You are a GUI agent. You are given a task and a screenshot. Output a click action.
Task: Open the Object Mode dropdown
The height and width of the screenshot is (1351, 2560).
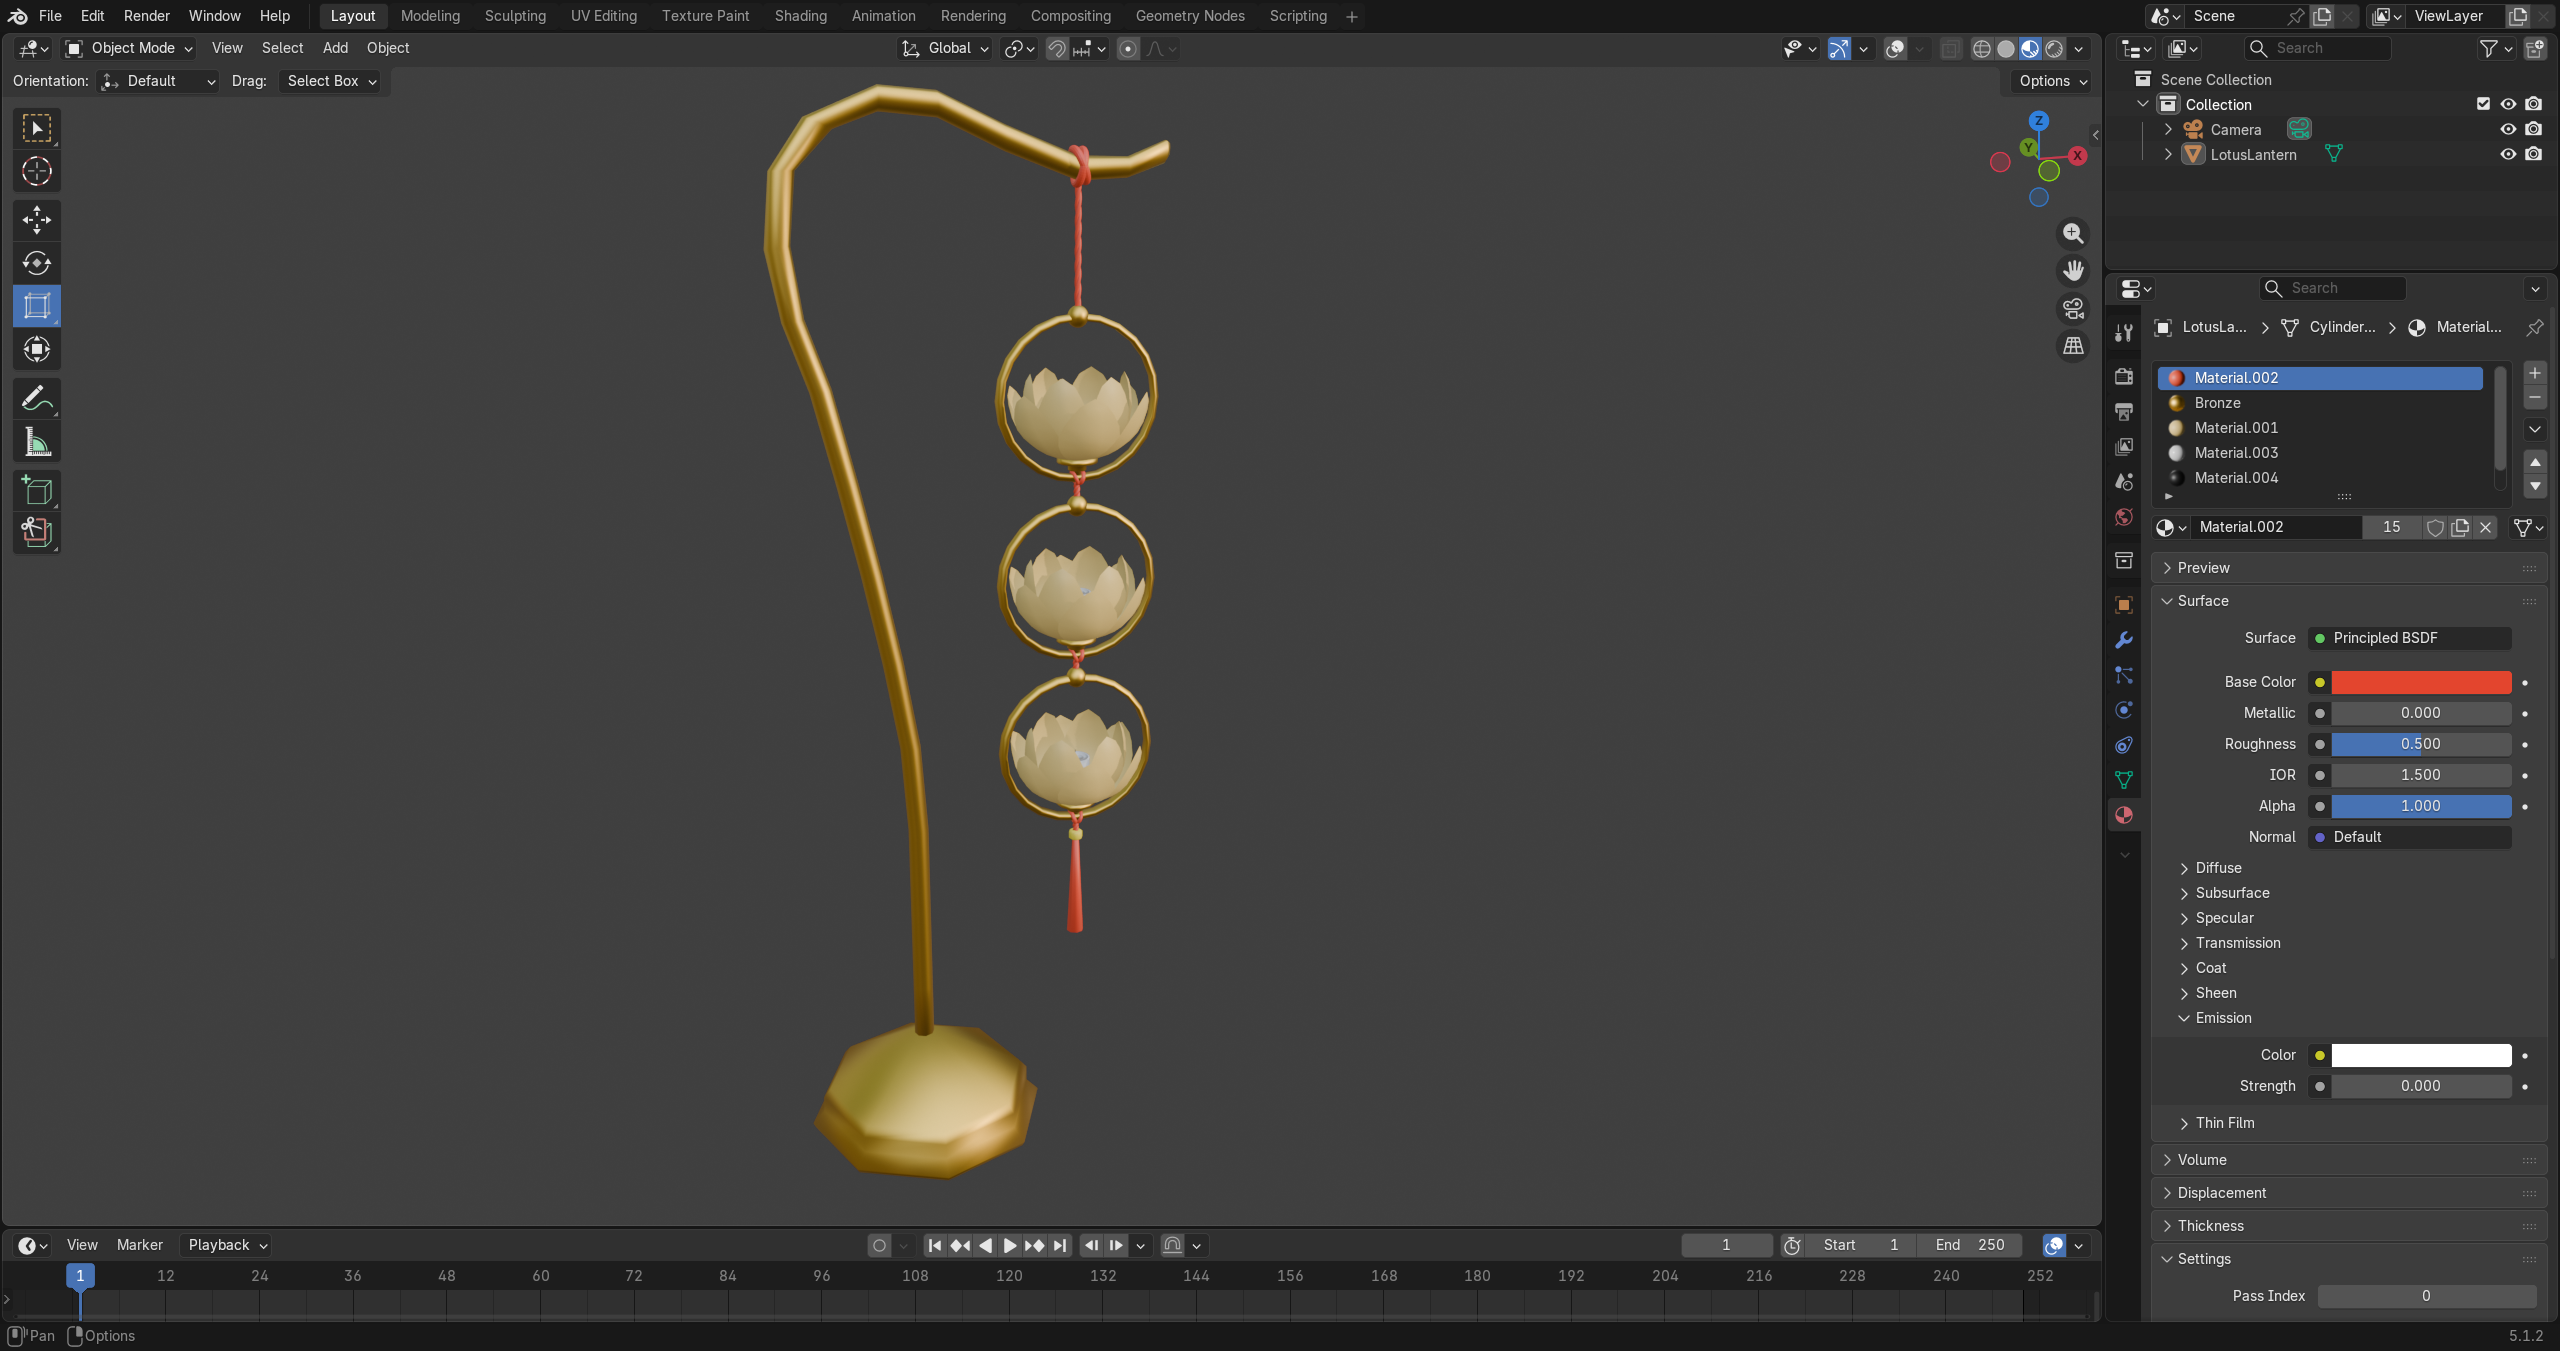pyautogui.click(x=128, y=48)
